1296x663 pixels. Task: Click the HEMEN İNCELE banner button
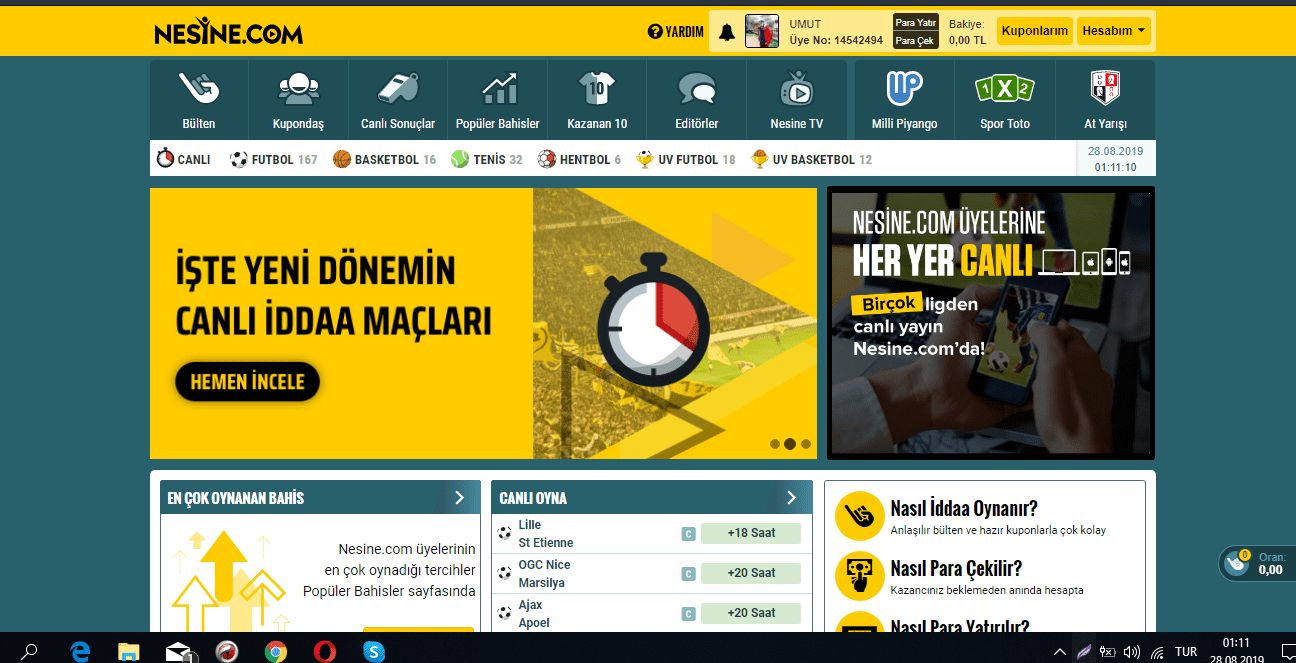pos(247,382)
